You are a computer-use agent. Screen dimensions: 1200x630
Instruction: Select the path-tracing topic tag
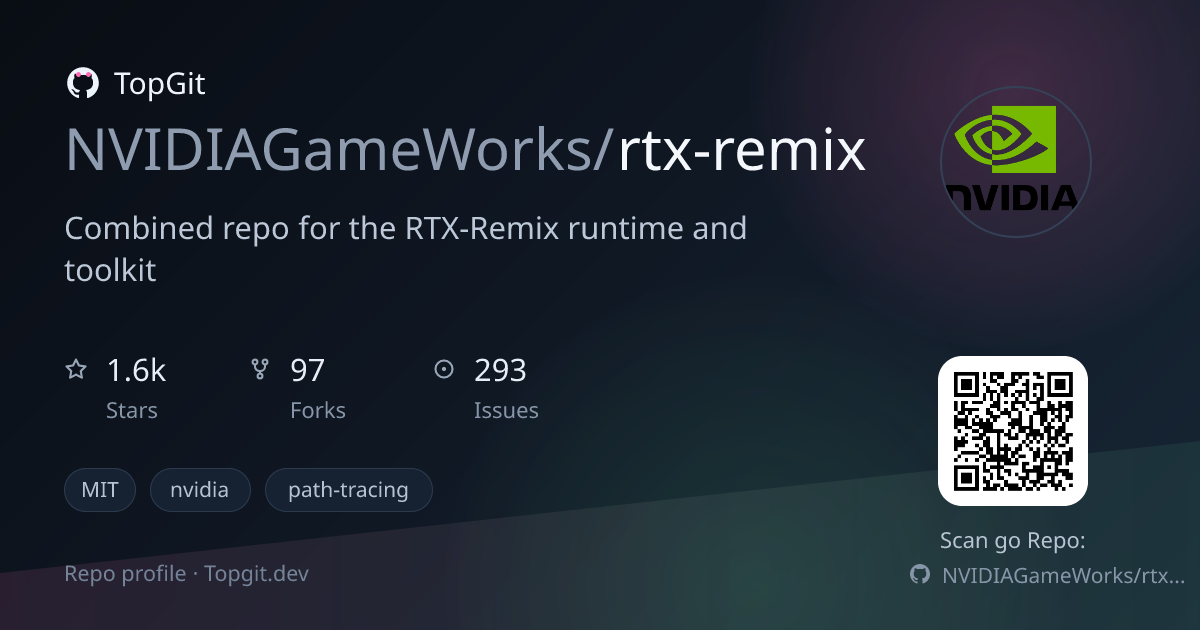[x=348, y=490]
